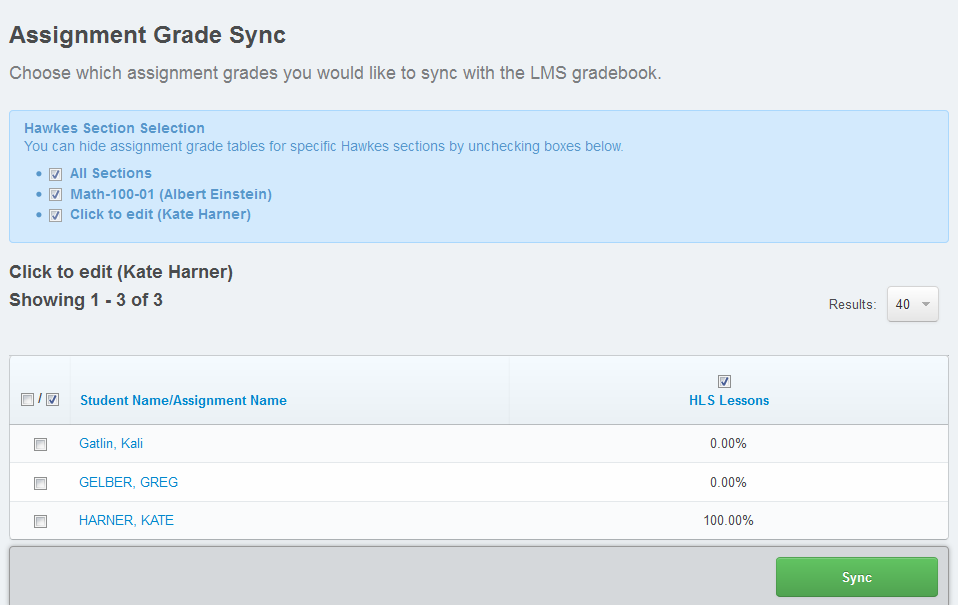This screenshot has width=958, height=605.
Task: Click the select-all checked box in table header
Action: [53, 400]
